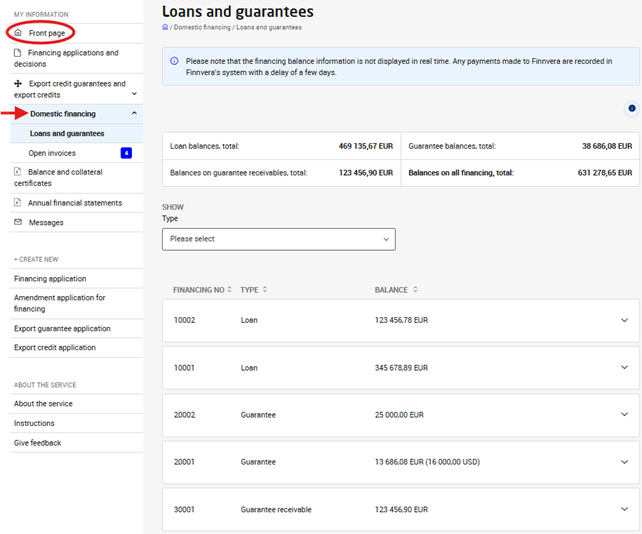Screen dimensions: 642x534
Task: Open the Instructions link
Action: [x=34, y=423]
